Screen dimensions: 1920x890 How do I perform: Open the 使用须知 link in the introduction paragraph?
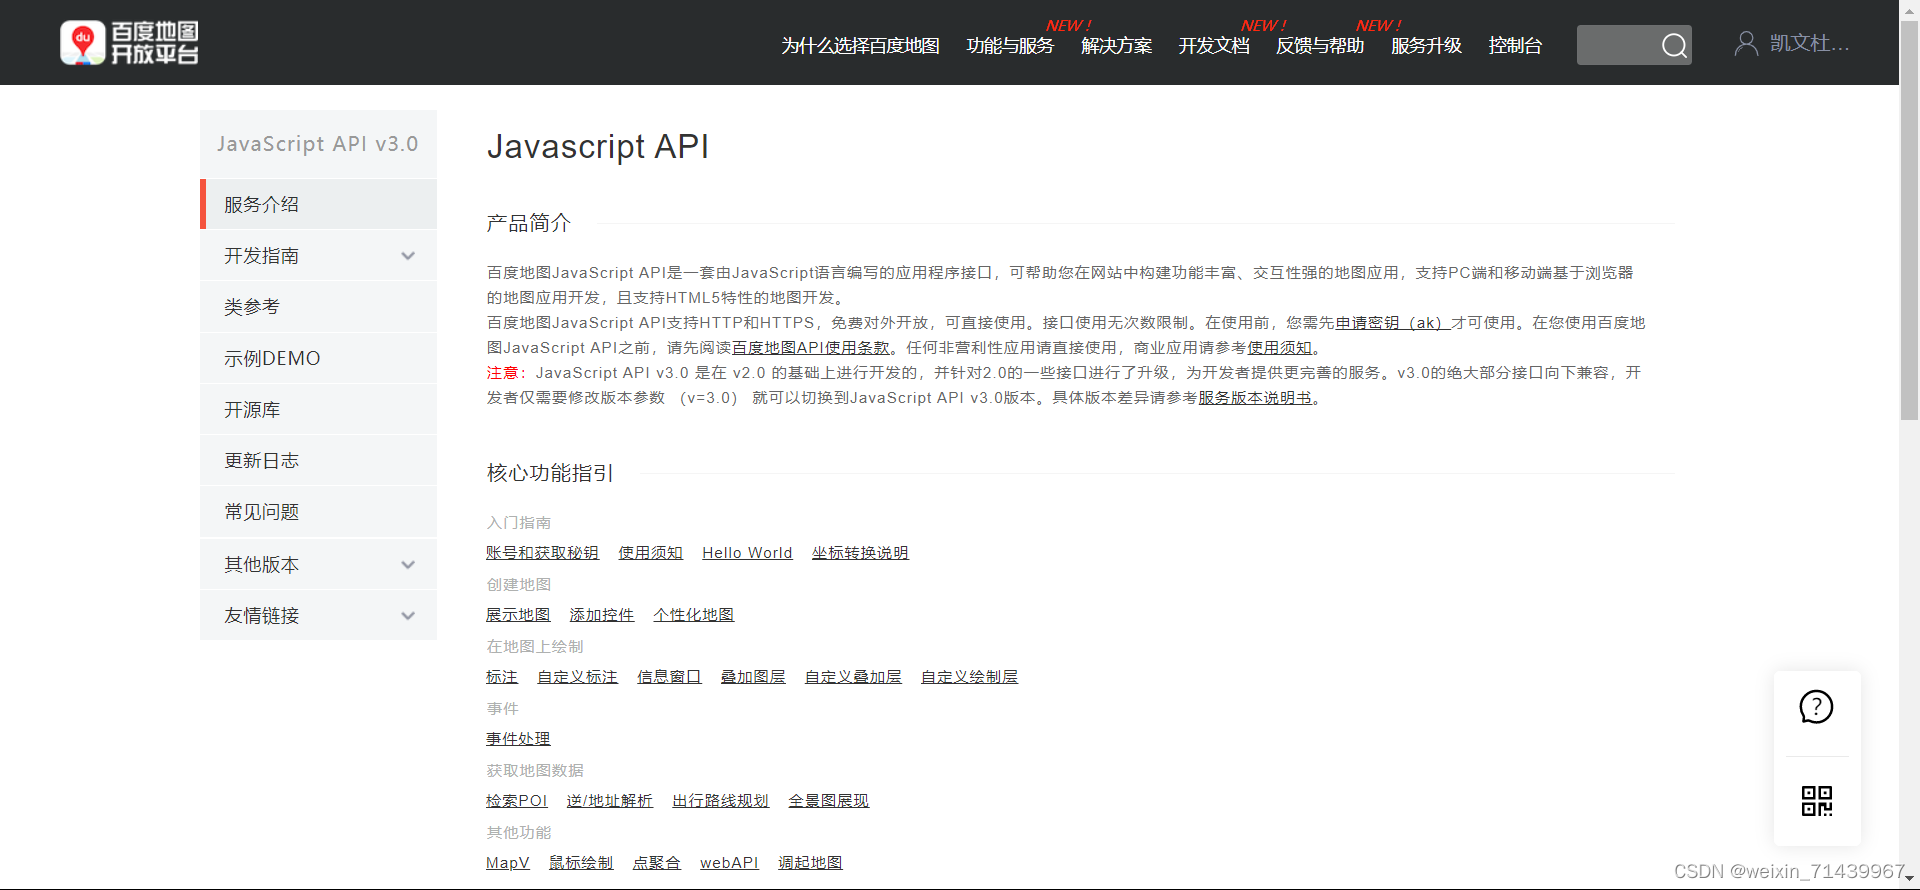pyautogui.click(x=1280, y=348)
